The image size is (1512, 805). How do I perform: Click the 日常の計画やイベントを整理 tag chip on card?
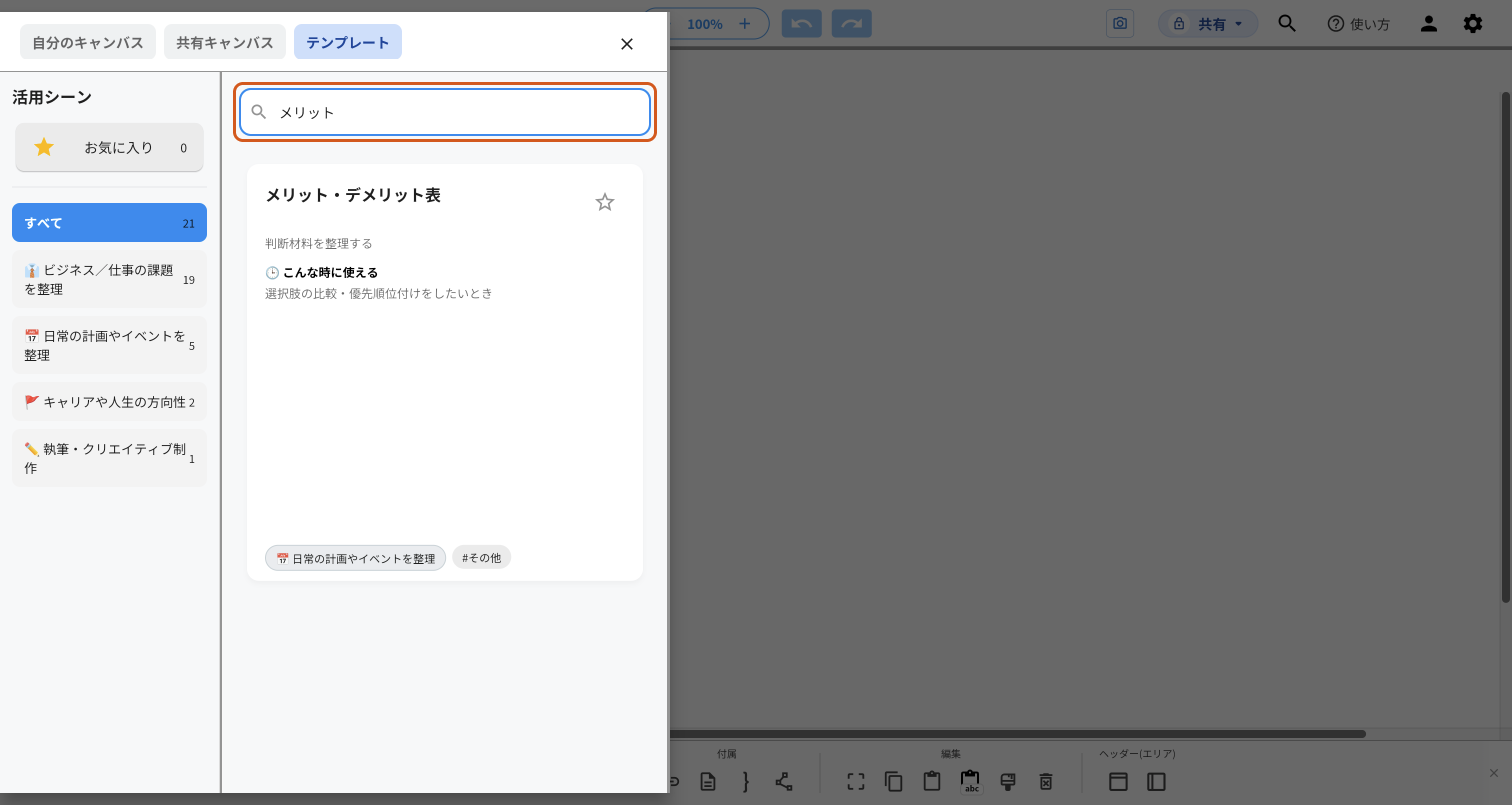click(x=355, y=558)
